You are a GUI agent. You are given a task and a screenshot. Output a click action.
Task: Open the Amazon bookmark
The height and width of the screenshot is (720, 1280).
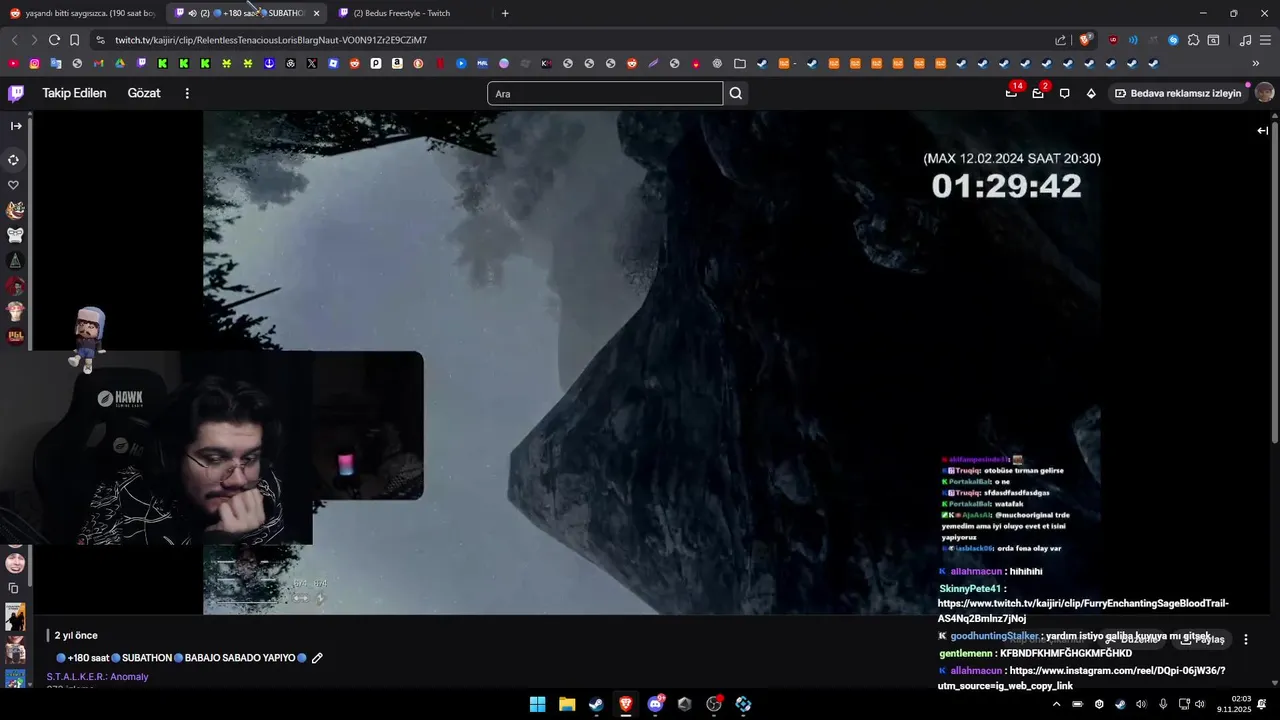(x=397, y=63)
